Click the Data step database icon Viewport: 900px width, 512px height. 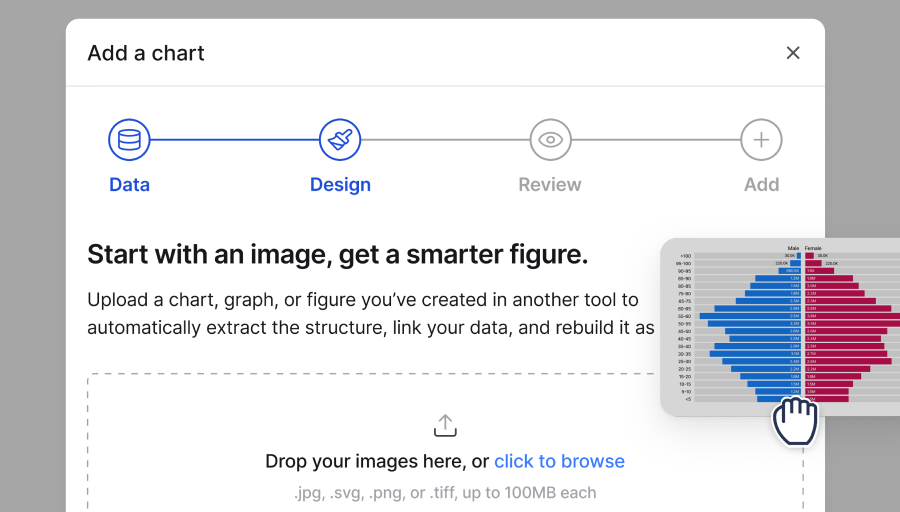(129, 140)
